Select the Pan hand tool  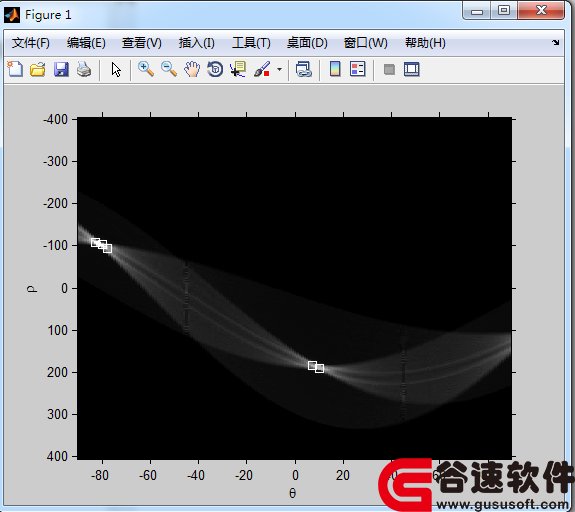192,69
